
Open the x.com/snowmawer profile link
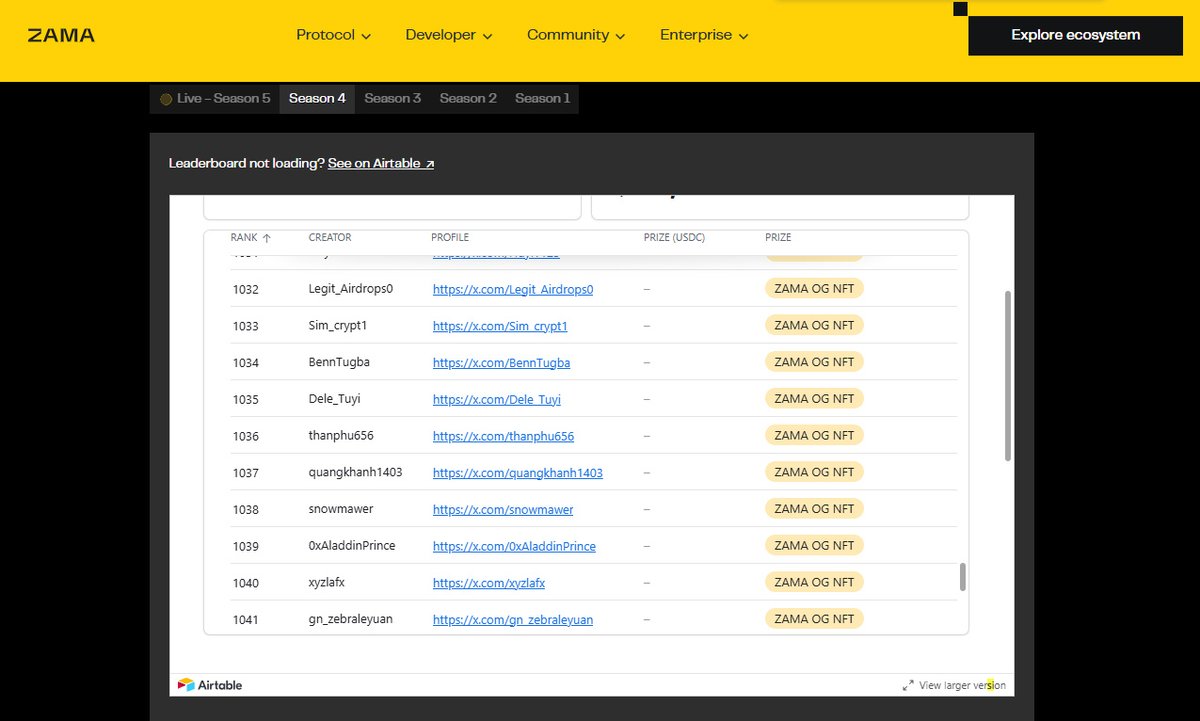(x=503, y=510)
